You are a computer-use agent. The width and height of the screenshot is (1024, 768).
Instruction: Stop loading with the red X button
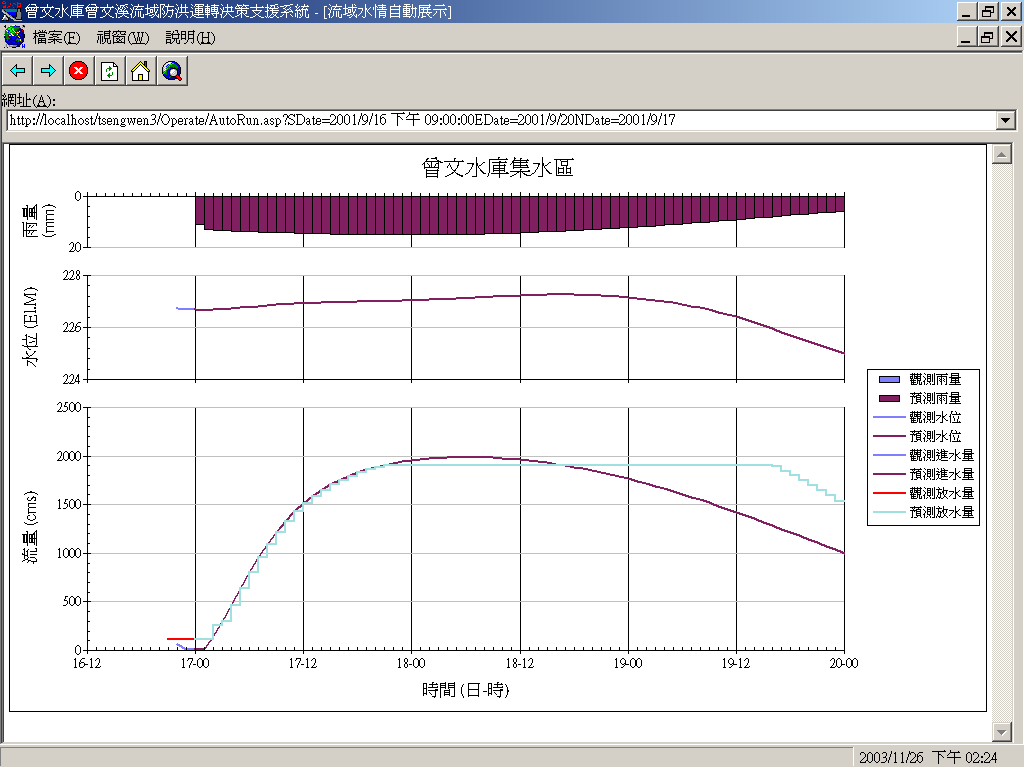point(79,71)
